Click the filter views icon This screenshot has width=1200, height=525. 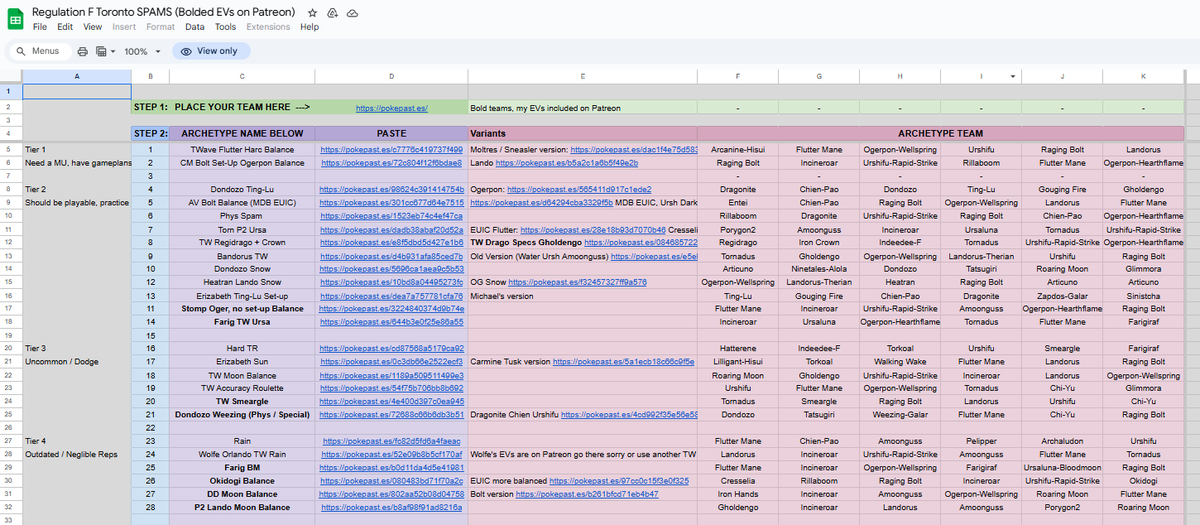(x=100, y=51)
